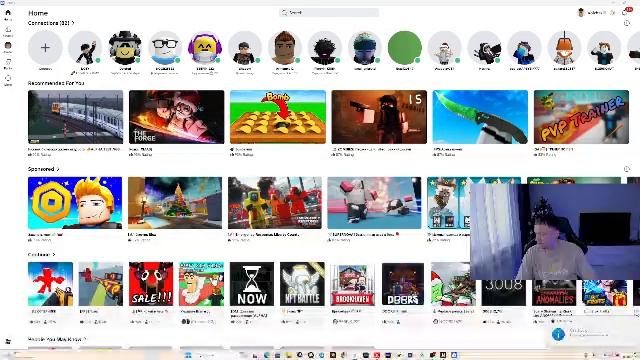
Task: Open the red-lit gunman game thumbnail
Action: (379, 117)
